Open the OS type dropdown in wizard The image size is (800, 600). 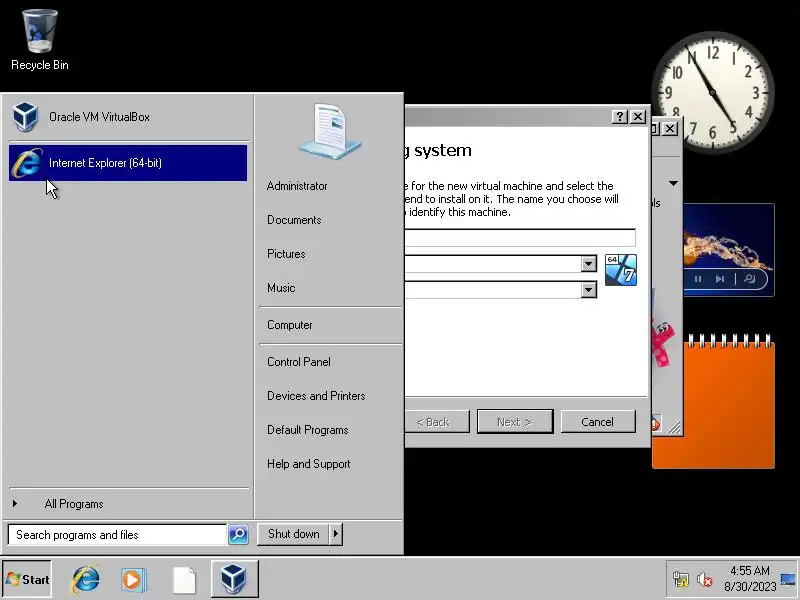pyautogui.click(x=589, y=264)
